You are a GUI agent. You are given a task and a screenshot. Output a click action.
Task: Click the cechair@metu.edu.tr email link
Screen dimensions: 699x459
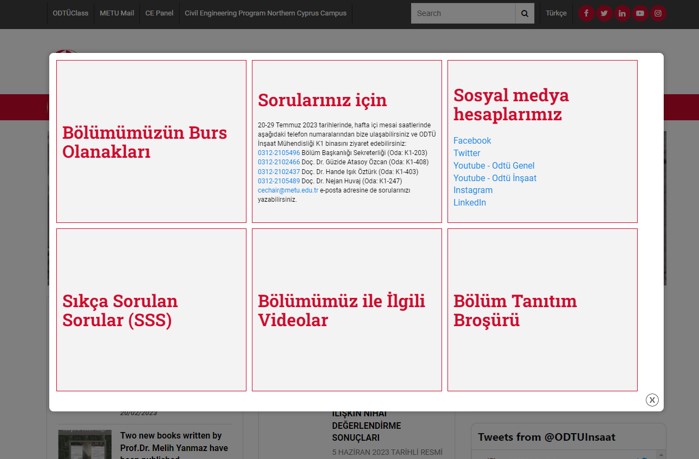click(288, 190)
